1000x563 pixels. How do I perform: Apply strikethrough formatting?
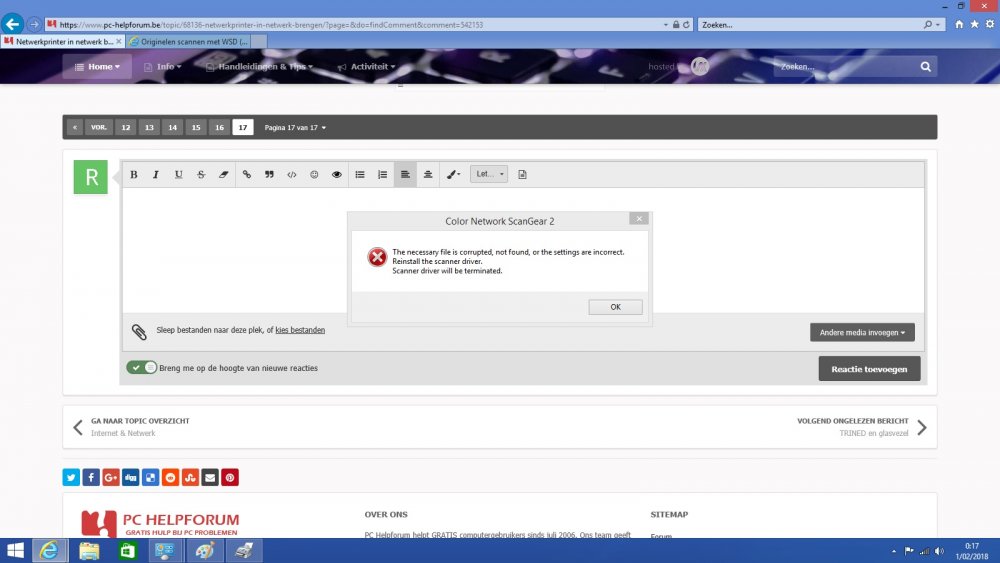tap(201, 175)
